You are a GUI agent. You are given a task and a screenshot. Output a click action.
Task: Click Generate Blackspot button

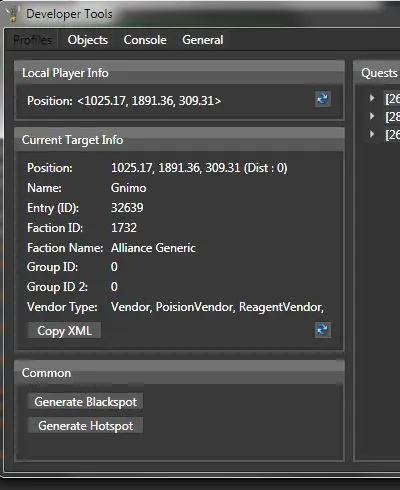[x=85, y=401]
